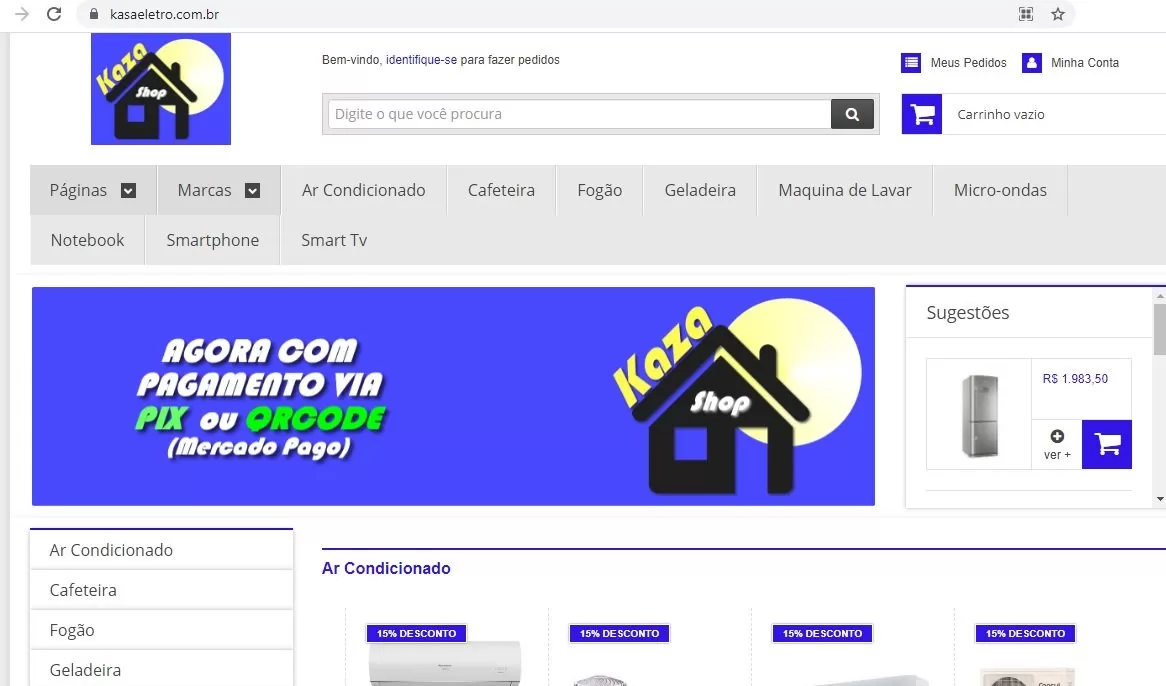Click the browser address bar URL
This screenshot has width=1166, height=686.
click(x=164, y=14)
